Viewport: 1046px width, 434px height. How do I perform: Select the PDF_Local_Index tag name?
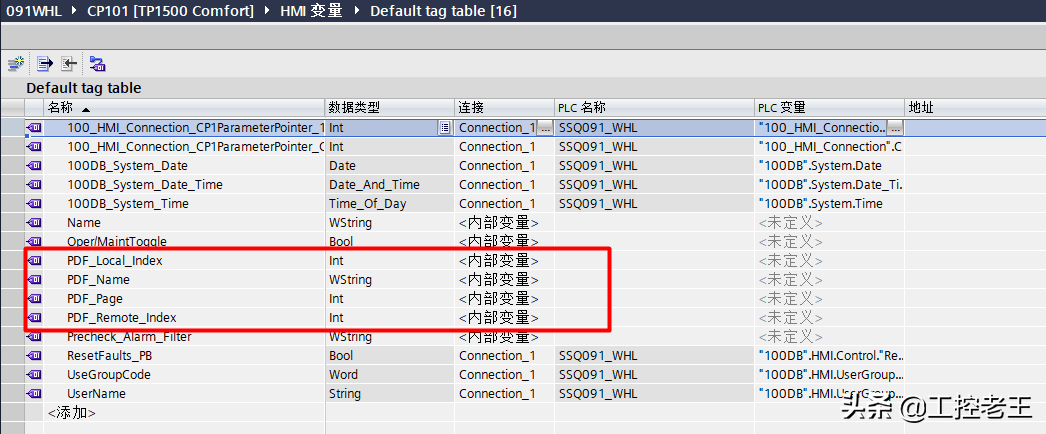pyautogui.click(x=115, y=261)
